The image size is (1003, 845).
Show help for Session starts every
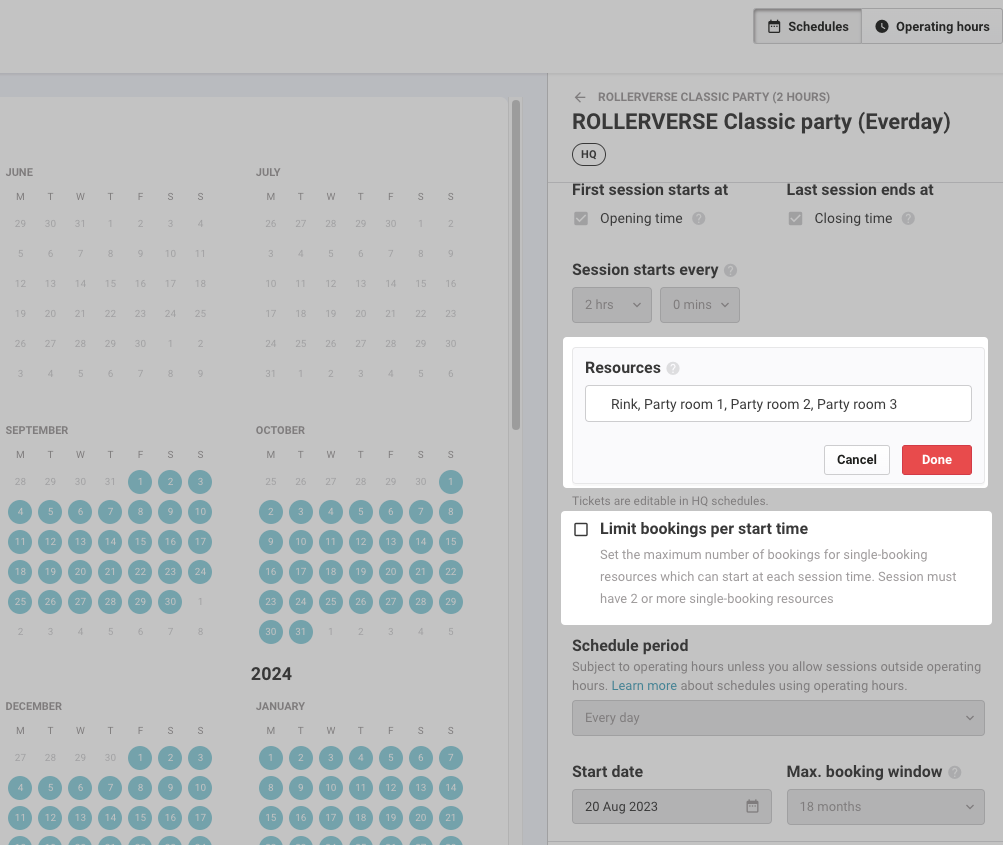(x=731, y=271)
